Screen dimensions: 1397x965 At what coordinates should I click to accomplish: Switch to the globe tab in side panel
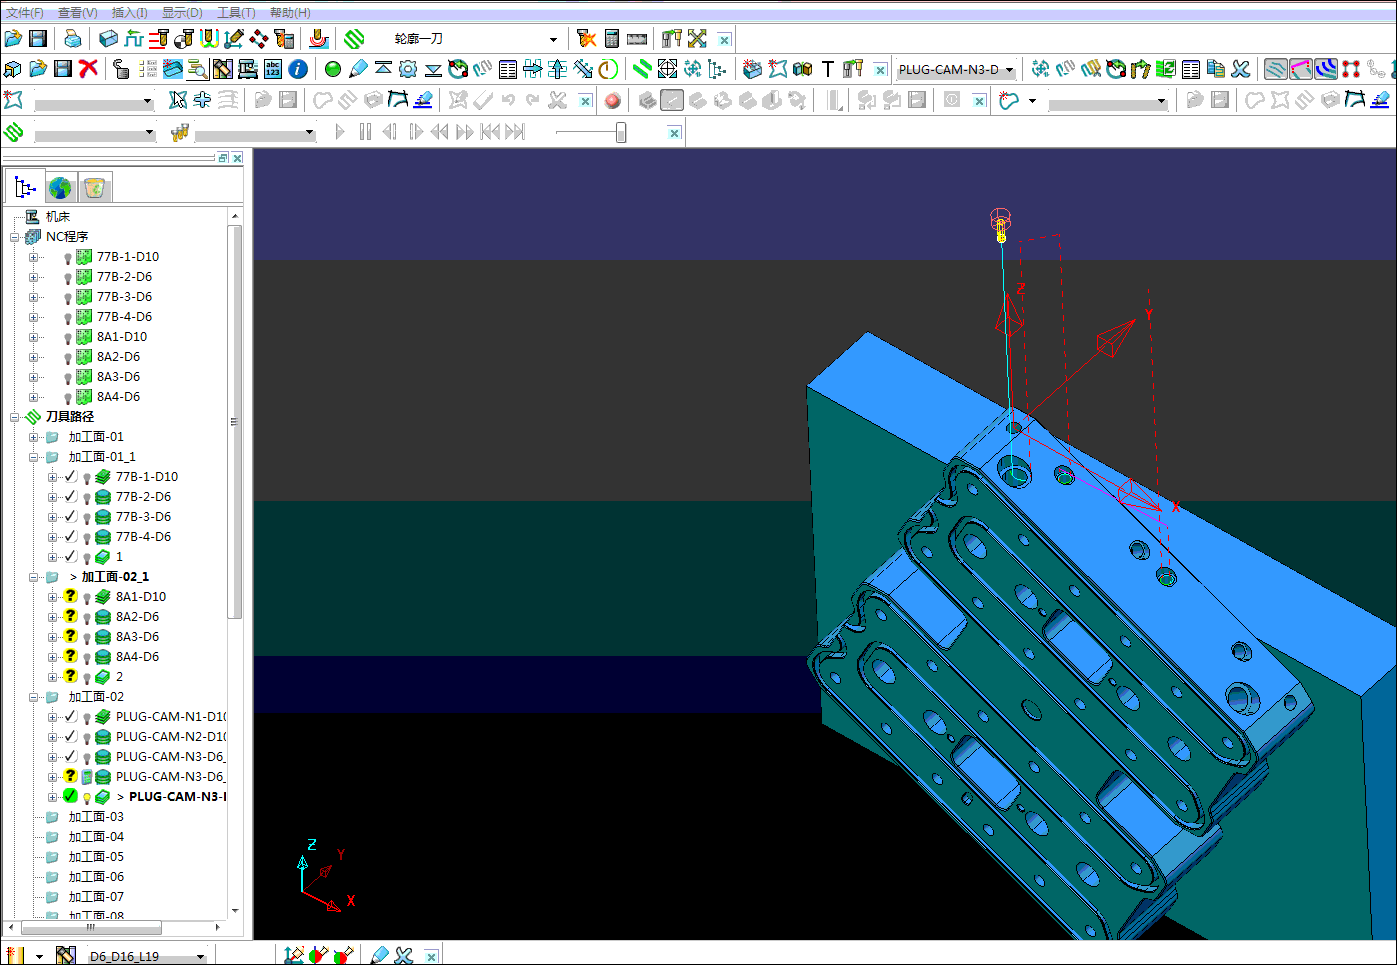pyautogui.click(x=60, y=187)
